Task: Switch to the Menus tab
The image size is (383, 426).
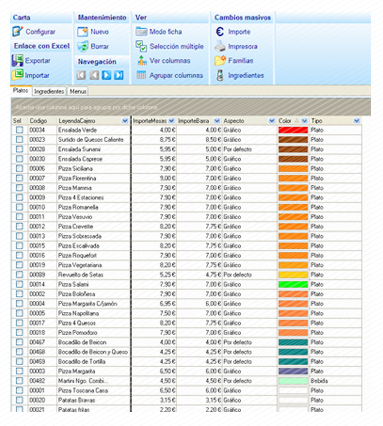Action: [x=78, y=91]
